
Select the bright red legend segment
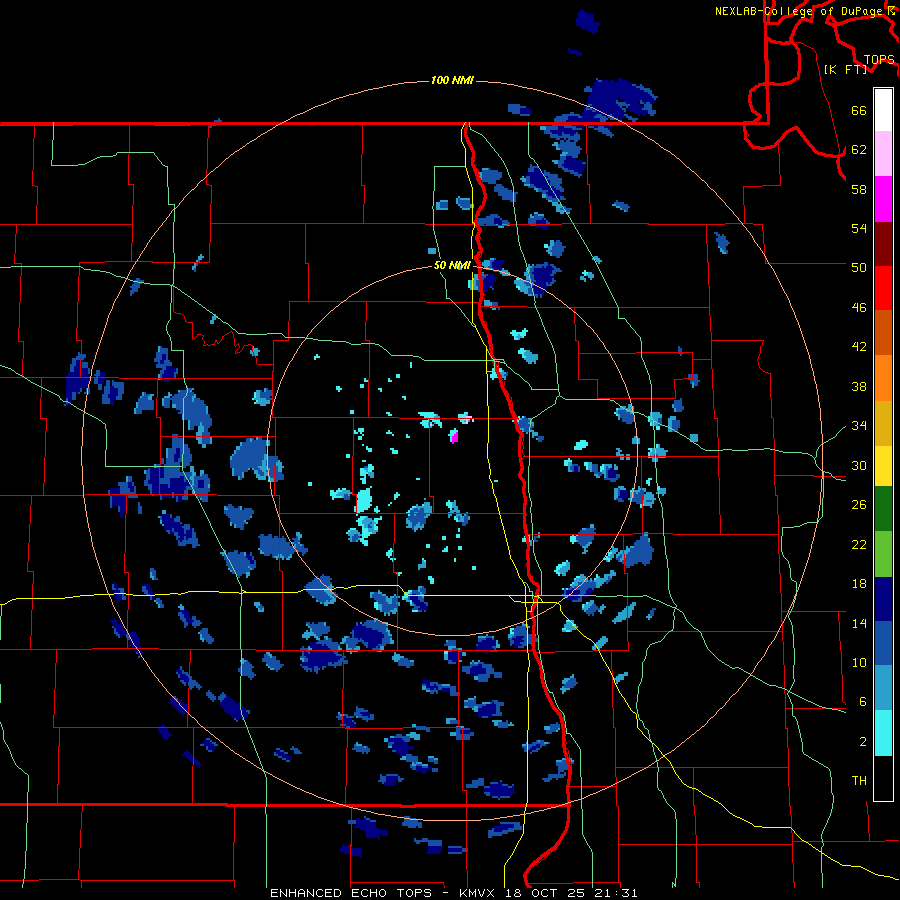click(883, 288)
